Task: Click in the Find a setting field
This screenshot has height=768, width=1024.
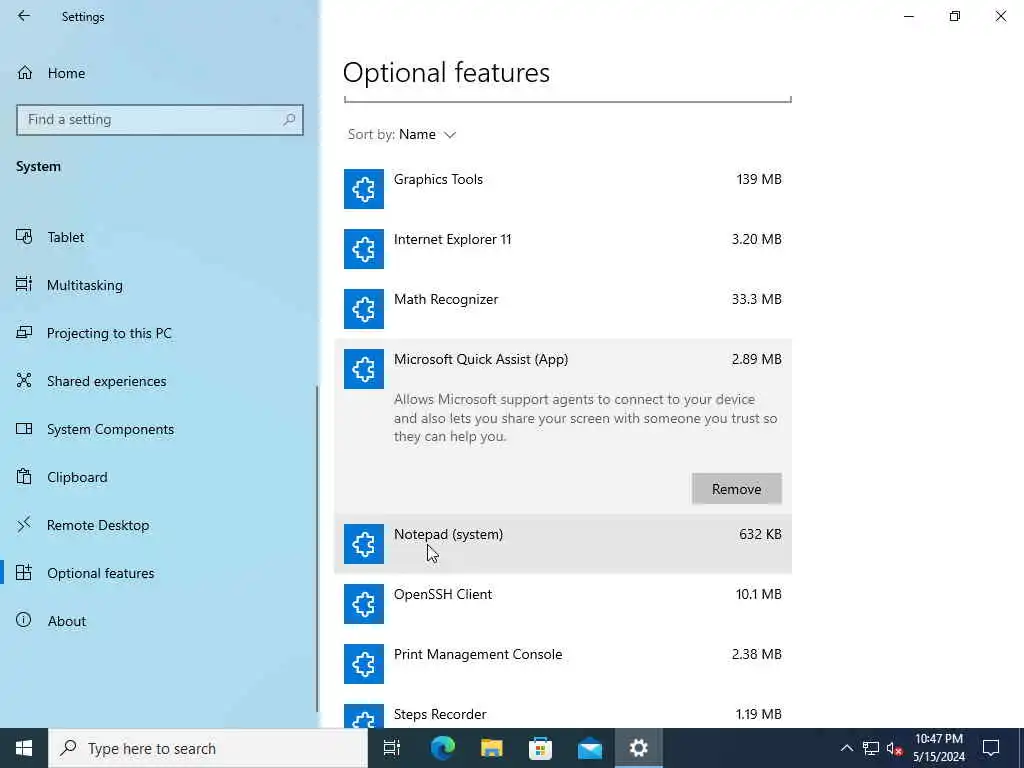Action: pos(159,120)
